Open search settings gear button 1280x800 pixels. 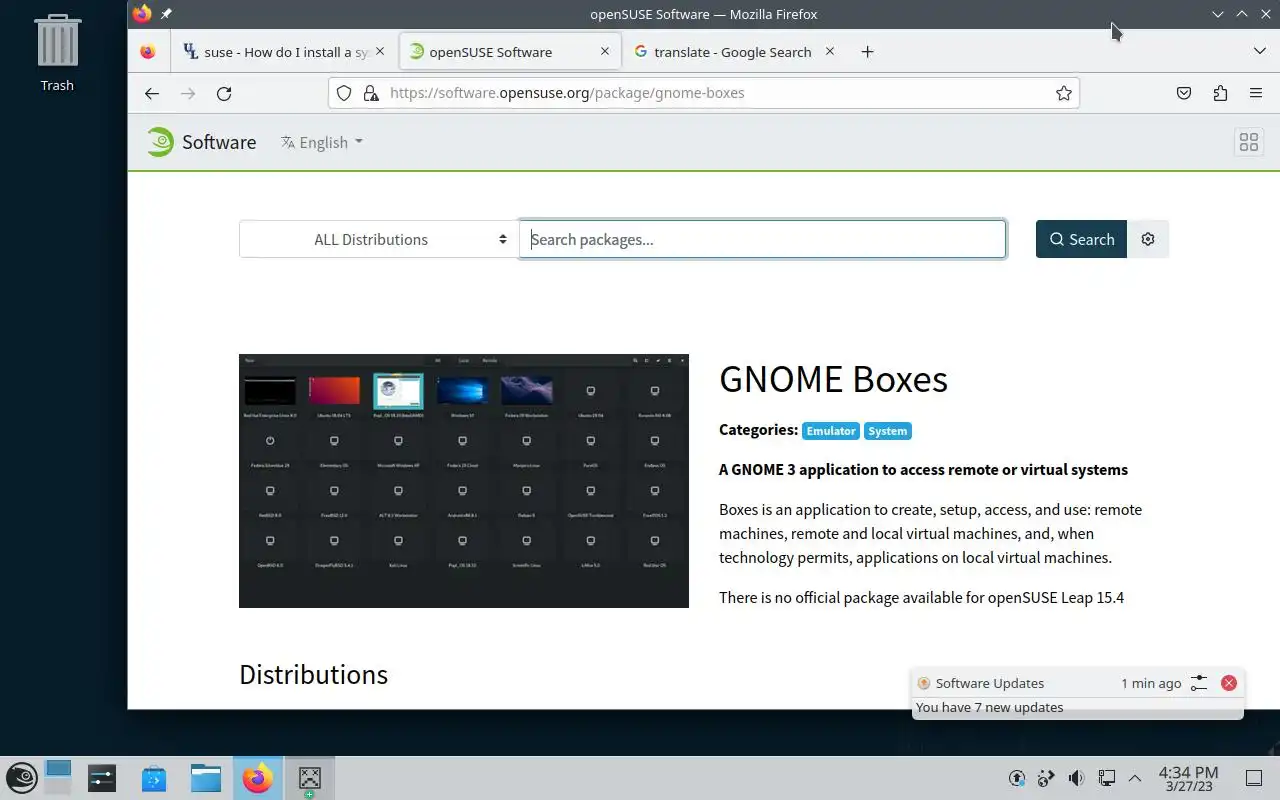[1148, 239]
